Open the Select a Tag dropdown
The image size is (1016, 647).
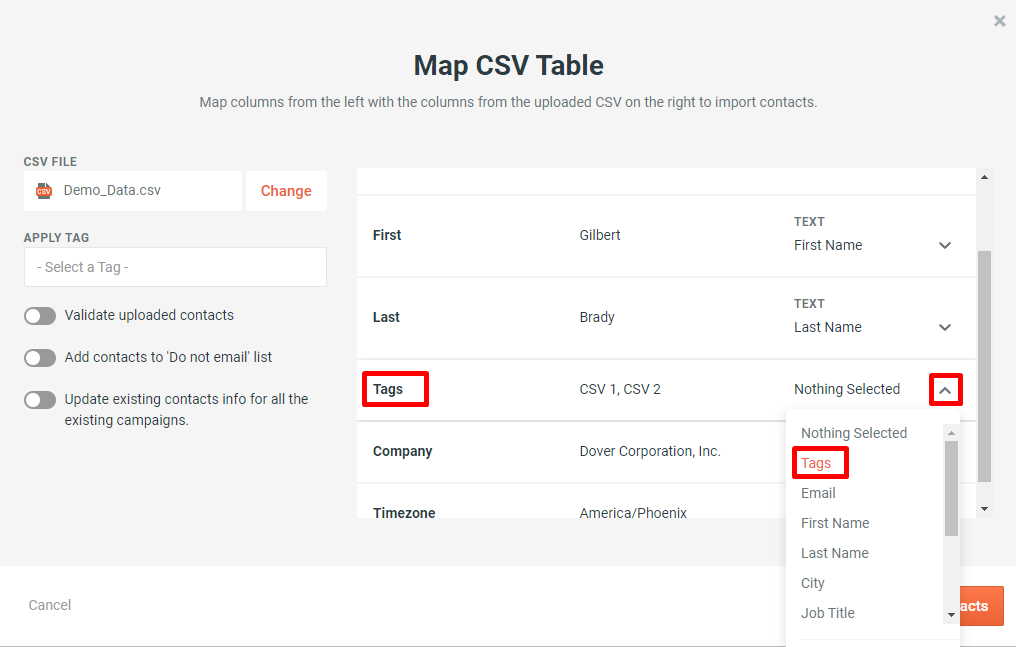point(175,267)
